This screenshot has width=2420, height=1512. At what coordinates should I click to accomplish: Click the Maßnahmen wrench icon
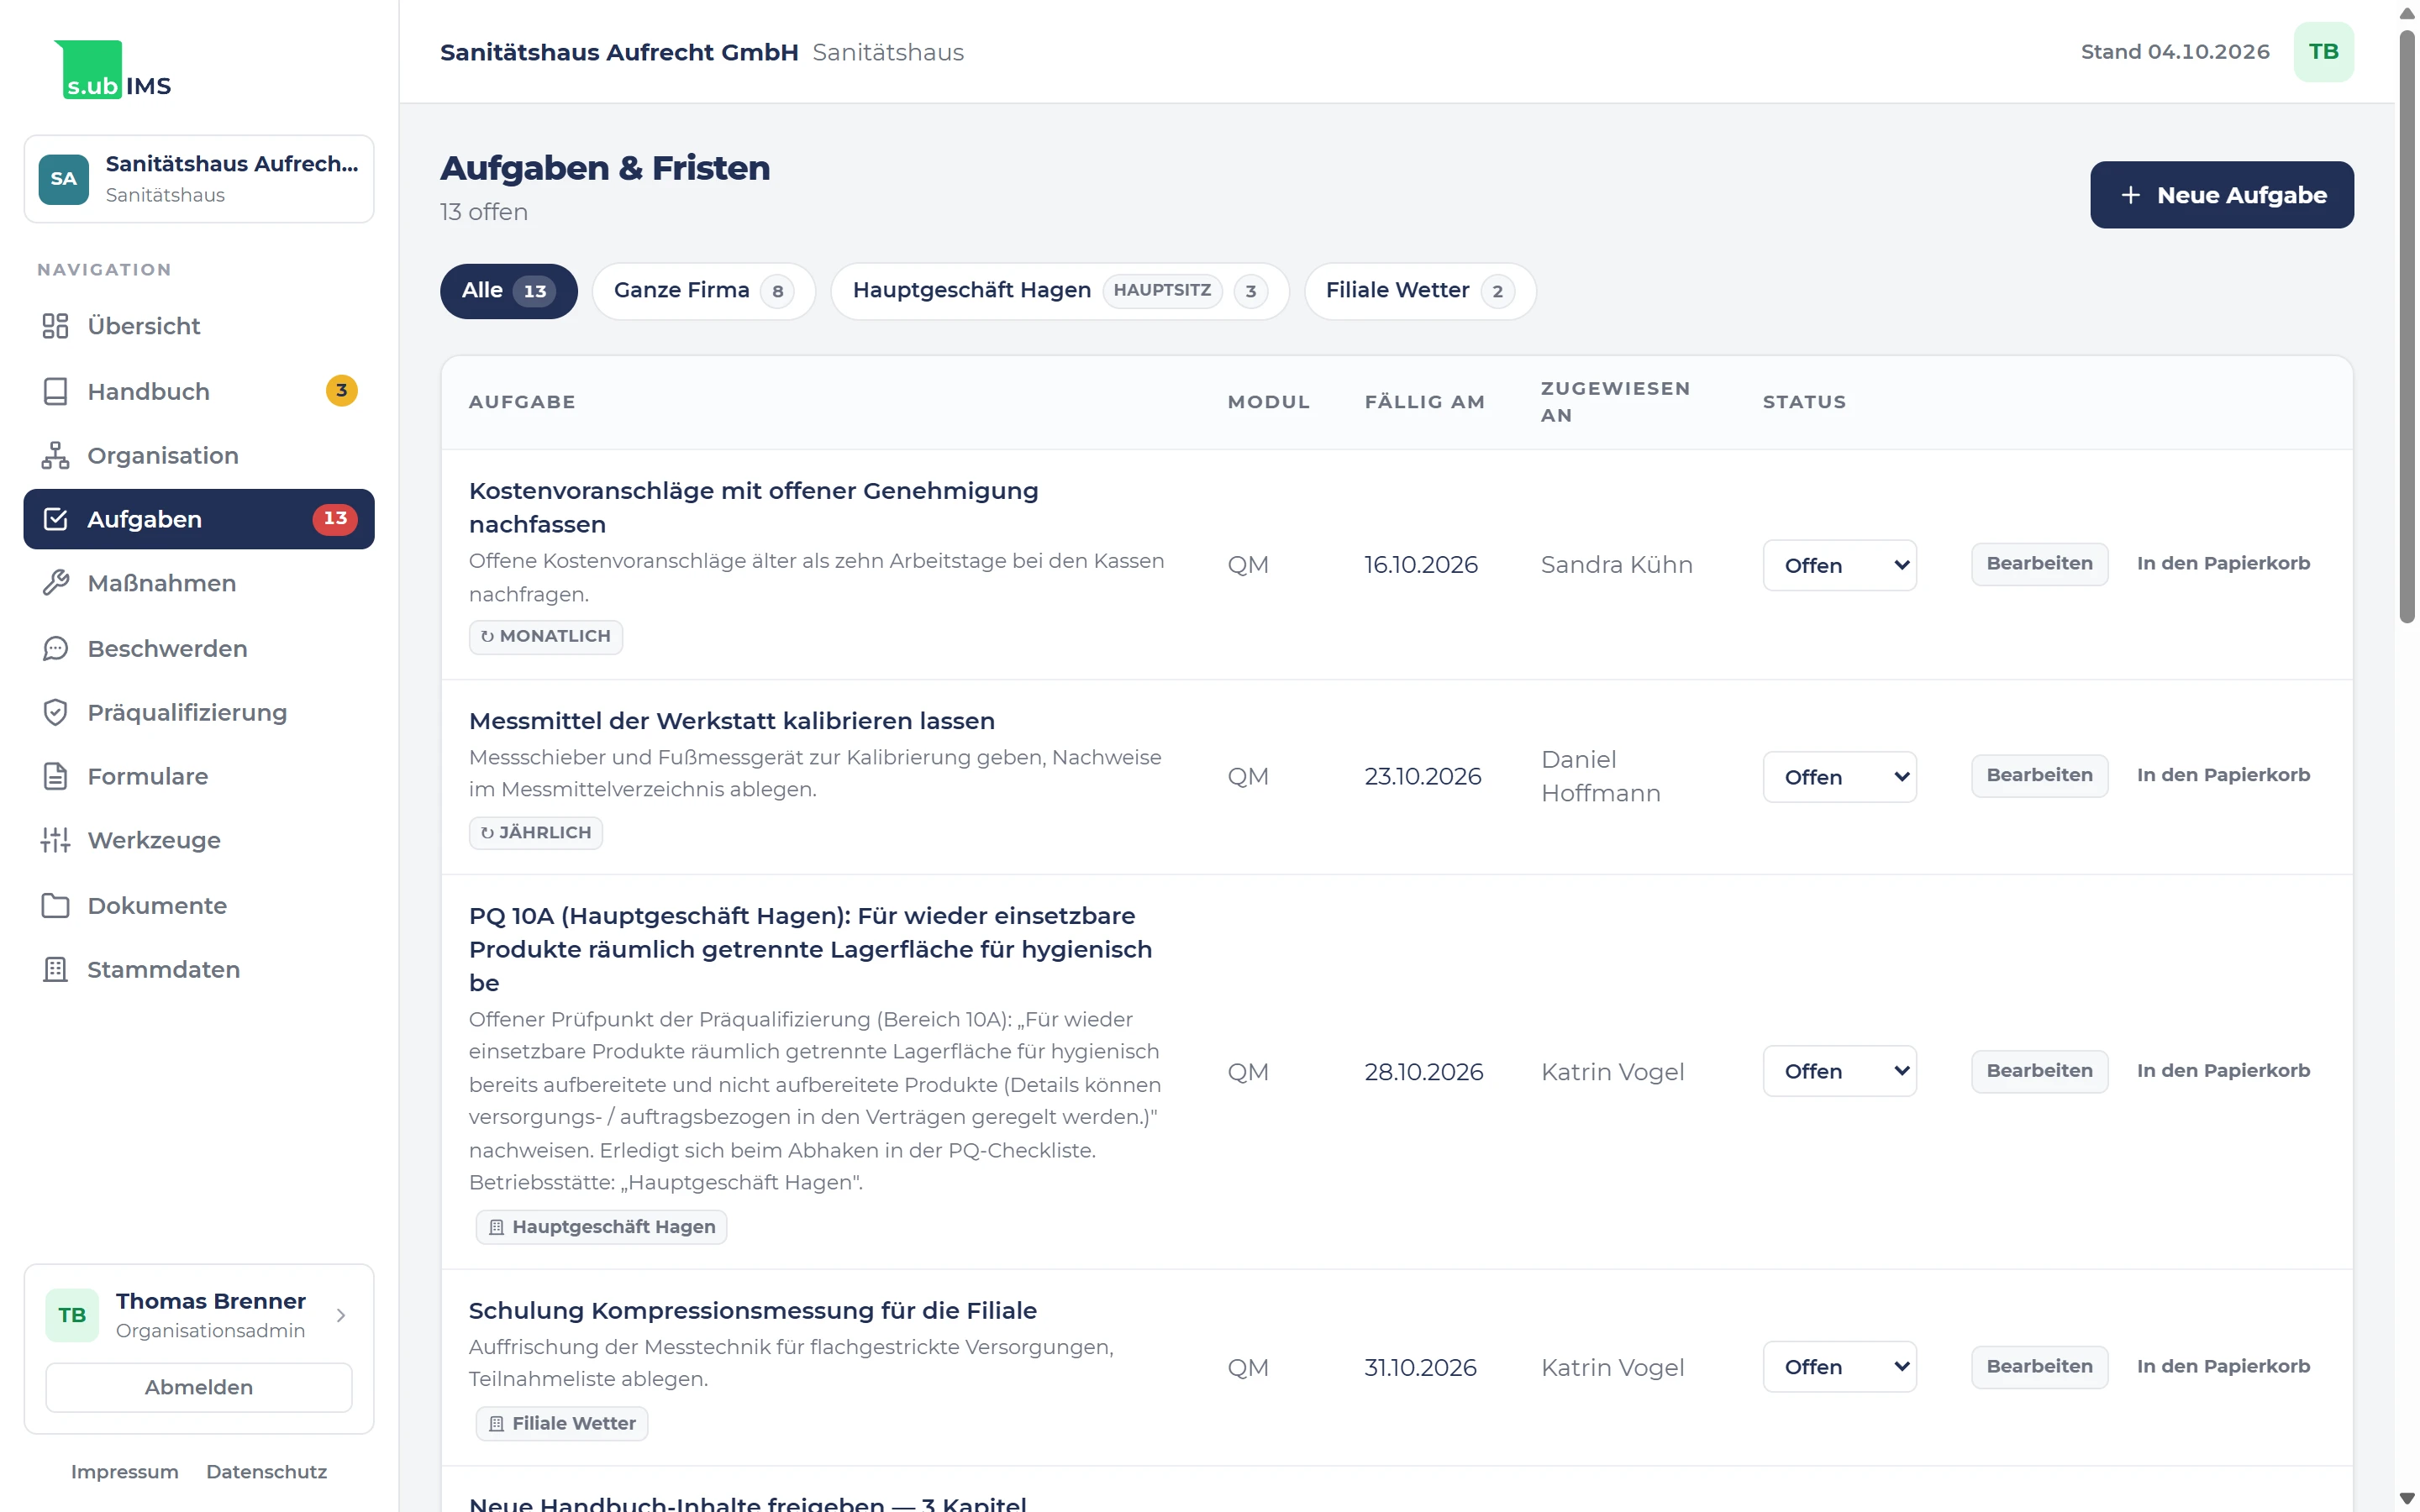click(55, 583)
